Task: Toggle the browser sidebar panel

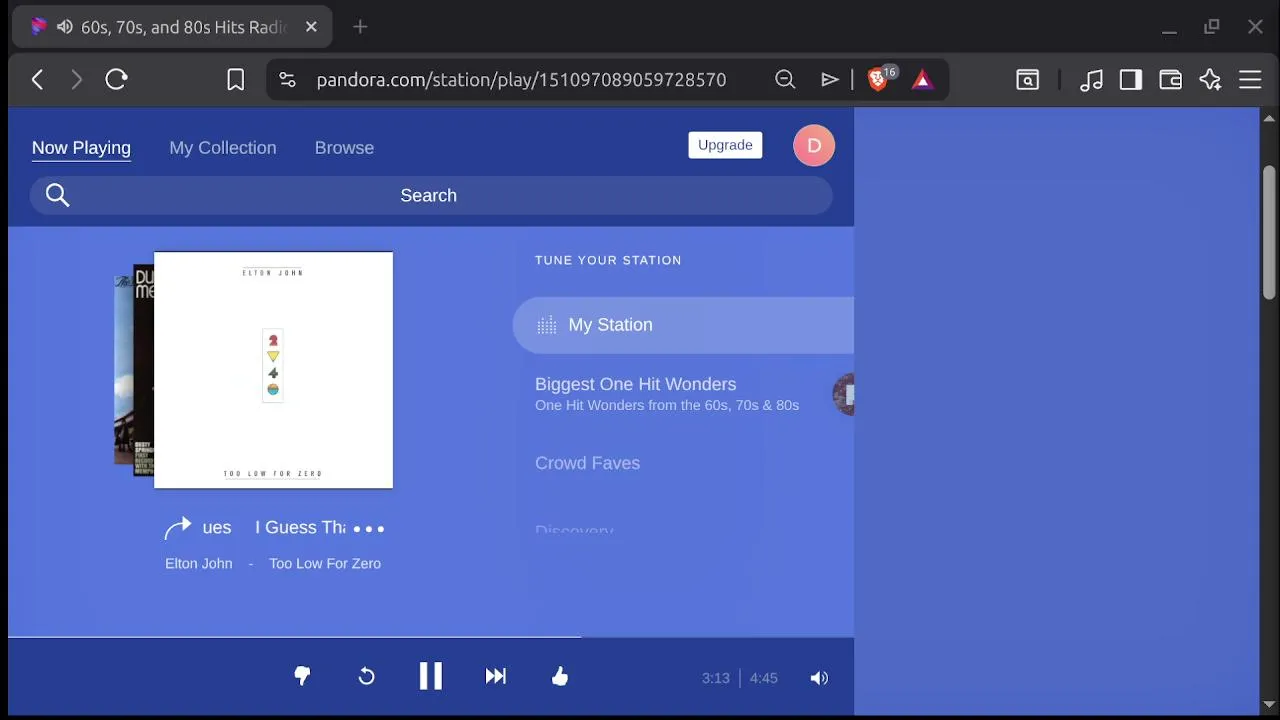Action: tap(1131, 80)
